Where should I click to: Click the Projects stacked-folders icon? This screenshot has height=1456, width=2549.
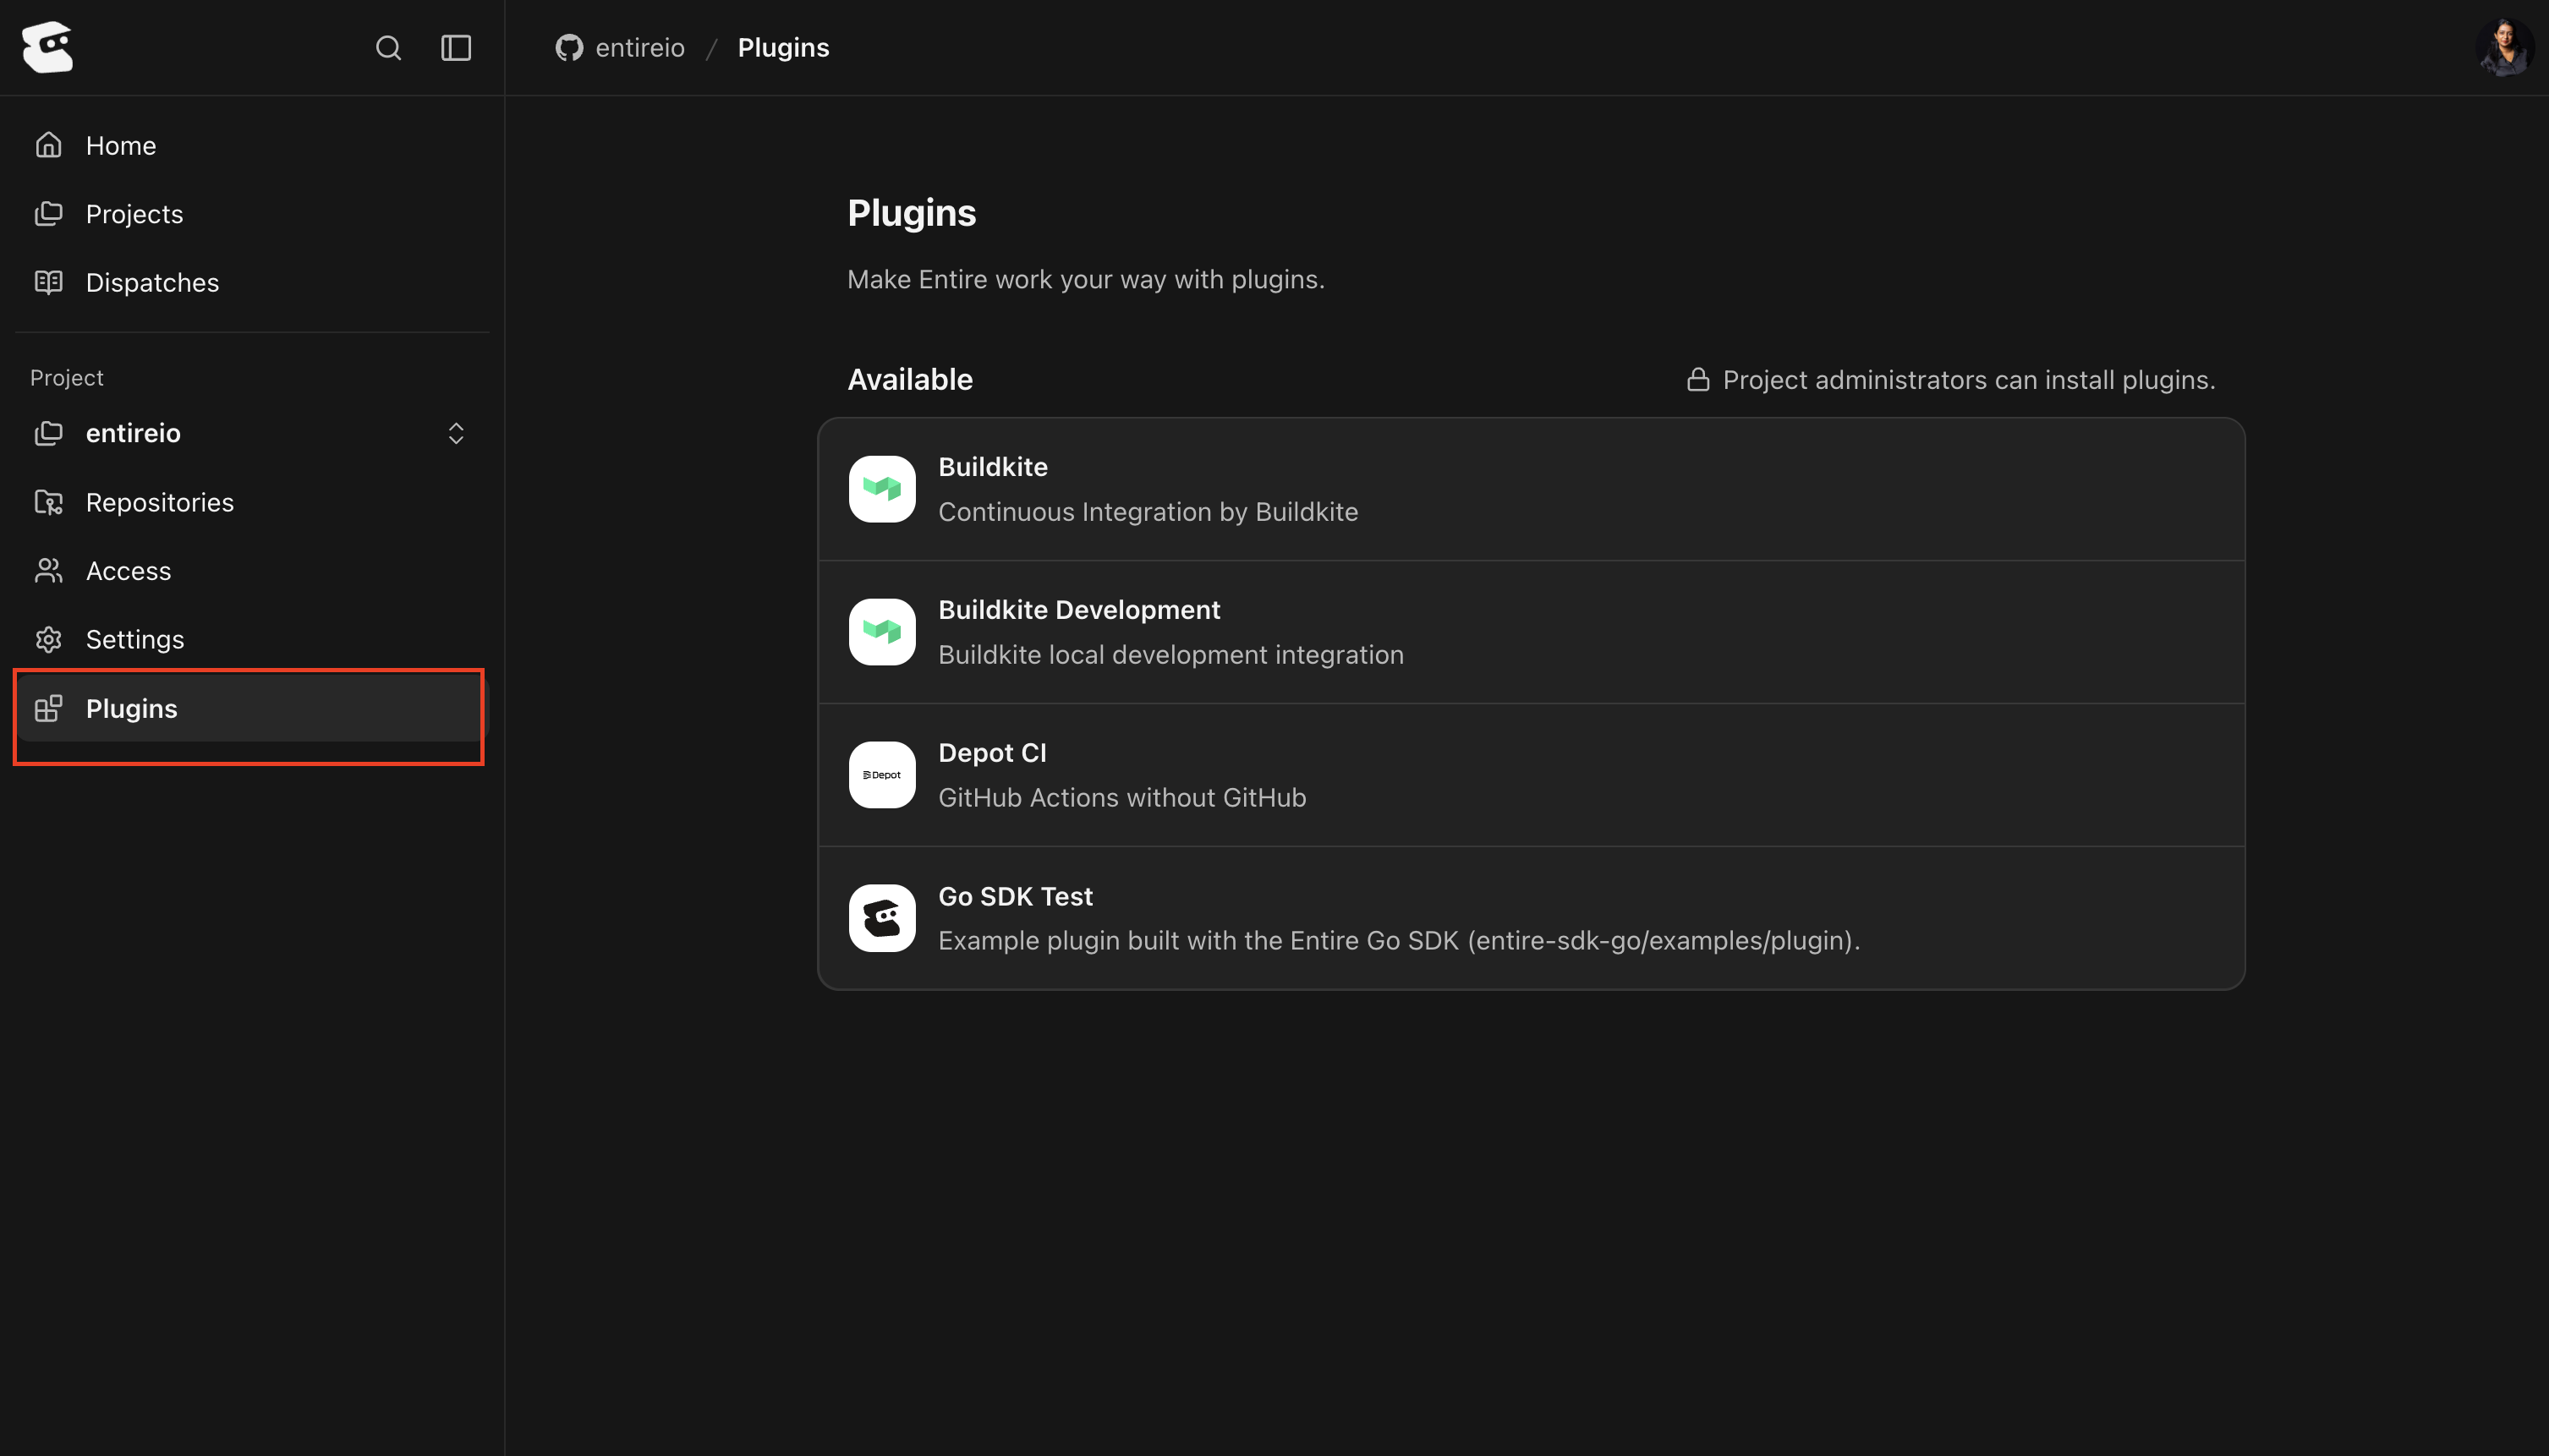(x=48, y=214)
